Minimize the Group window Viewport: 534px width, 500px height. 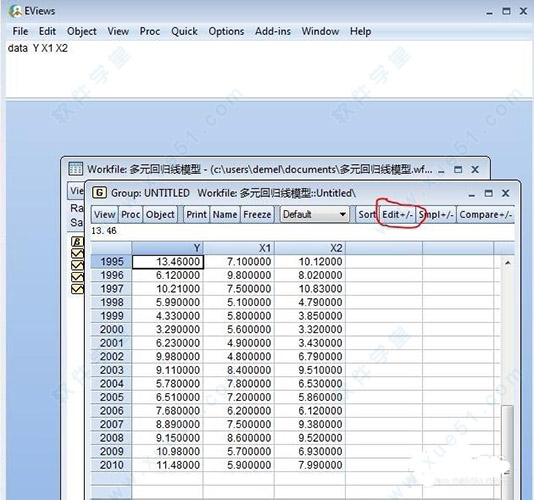pyautogui.click(x=471, y=194)
